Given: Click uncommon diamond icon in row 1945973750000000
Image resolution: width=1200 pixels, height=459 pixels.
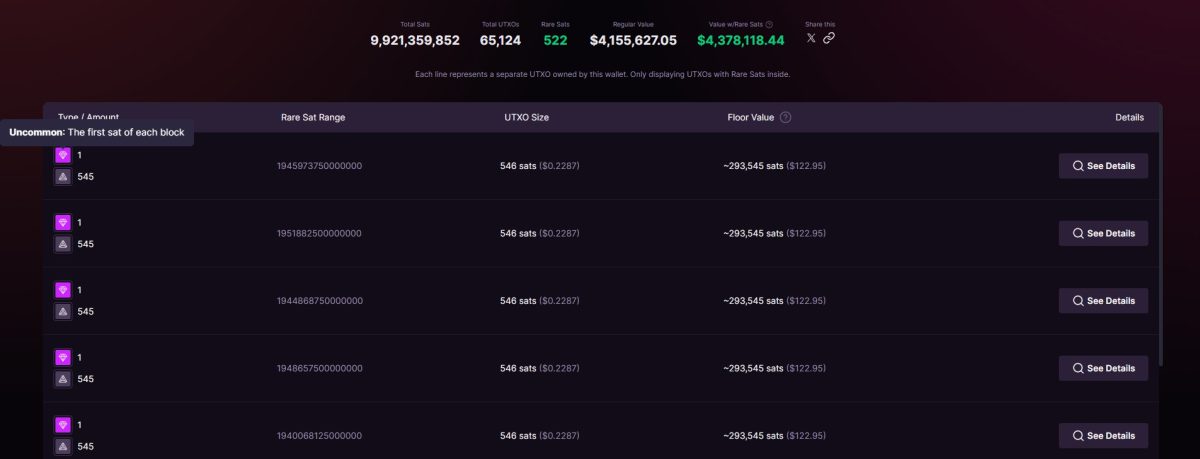Looking at the screenshot, I should [63, 155].
